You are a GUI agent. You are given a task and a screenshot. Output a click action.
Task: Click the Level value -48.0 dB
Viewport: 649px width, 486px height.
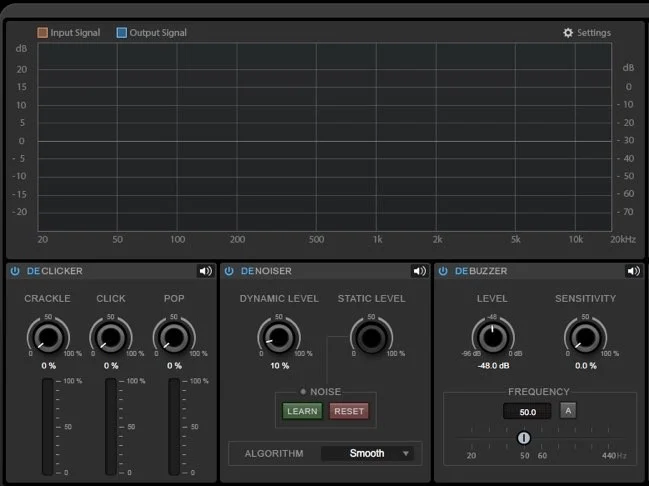pyautogui.click(x=493, y=366)
